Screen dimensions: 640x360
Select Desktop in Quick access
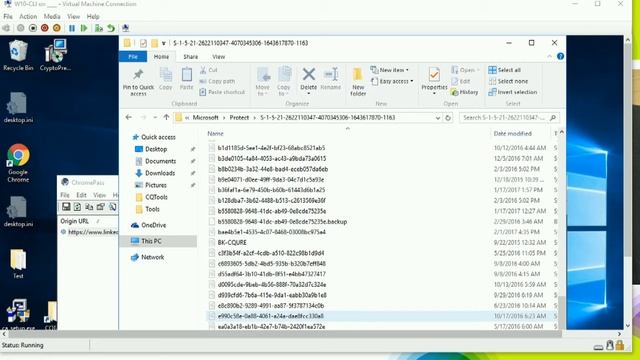coord(156,149)
